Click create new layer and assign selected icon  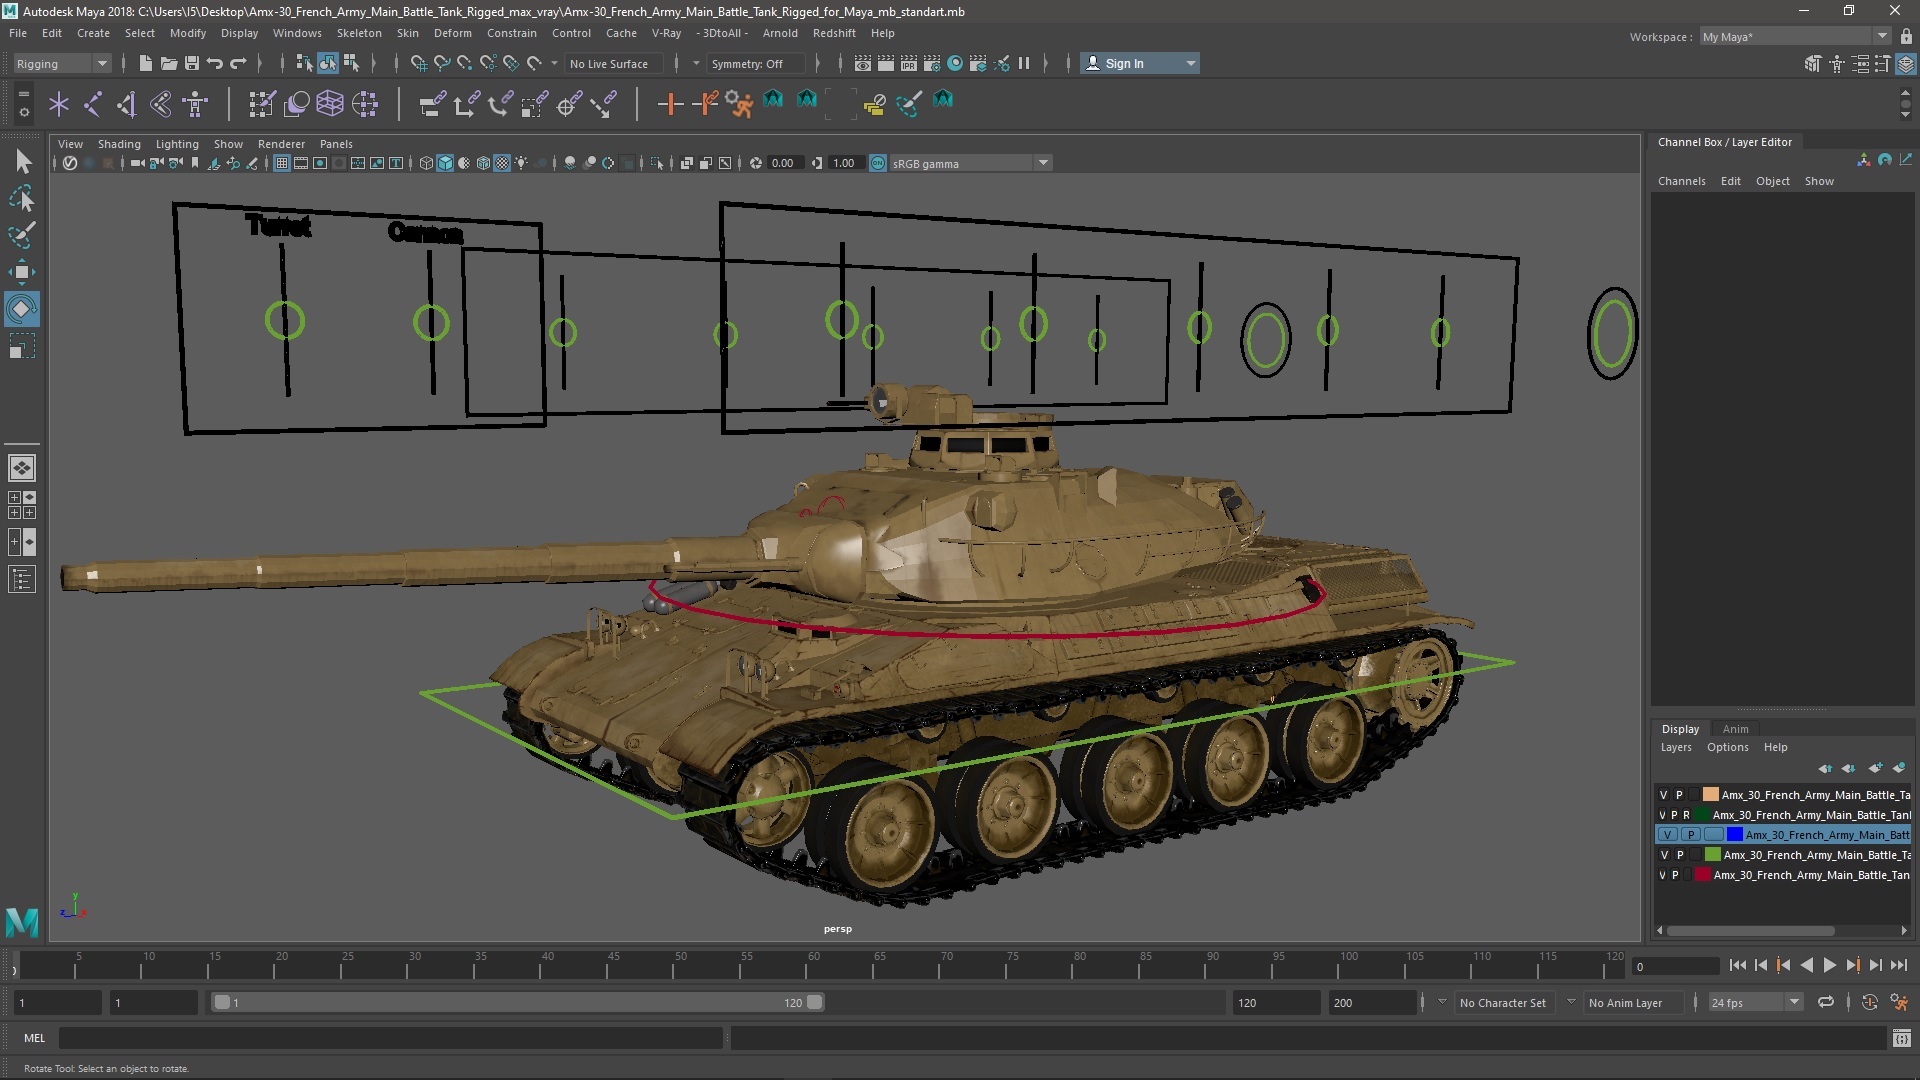[x=1899, y=768]
